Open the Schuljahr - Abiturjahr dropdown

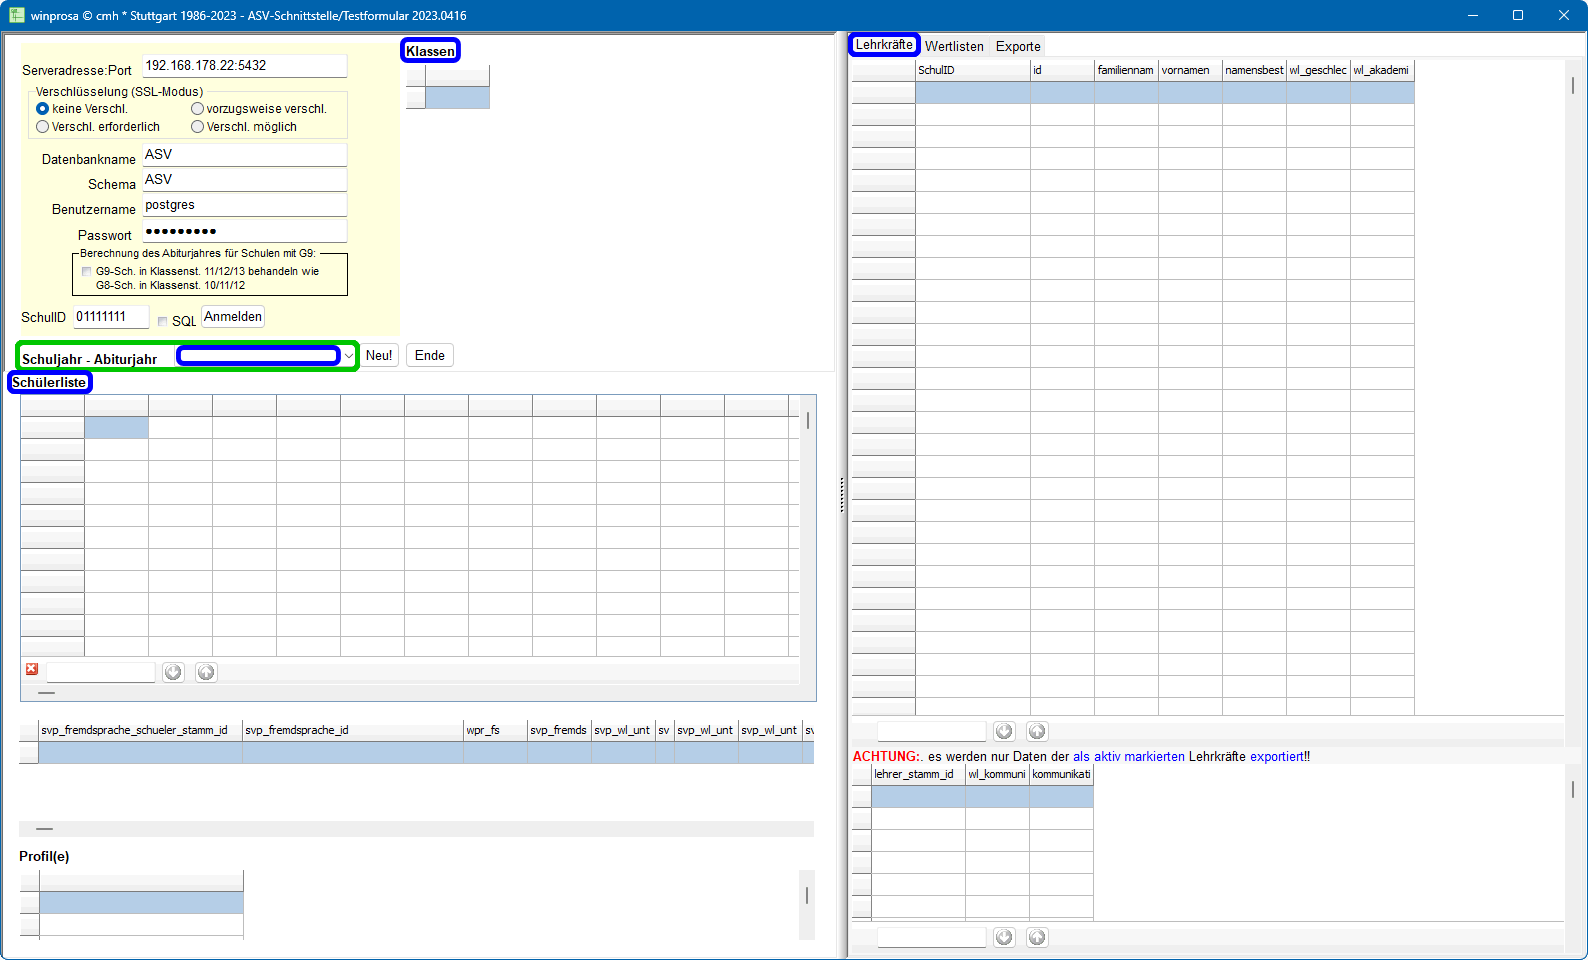coord(348,356)
